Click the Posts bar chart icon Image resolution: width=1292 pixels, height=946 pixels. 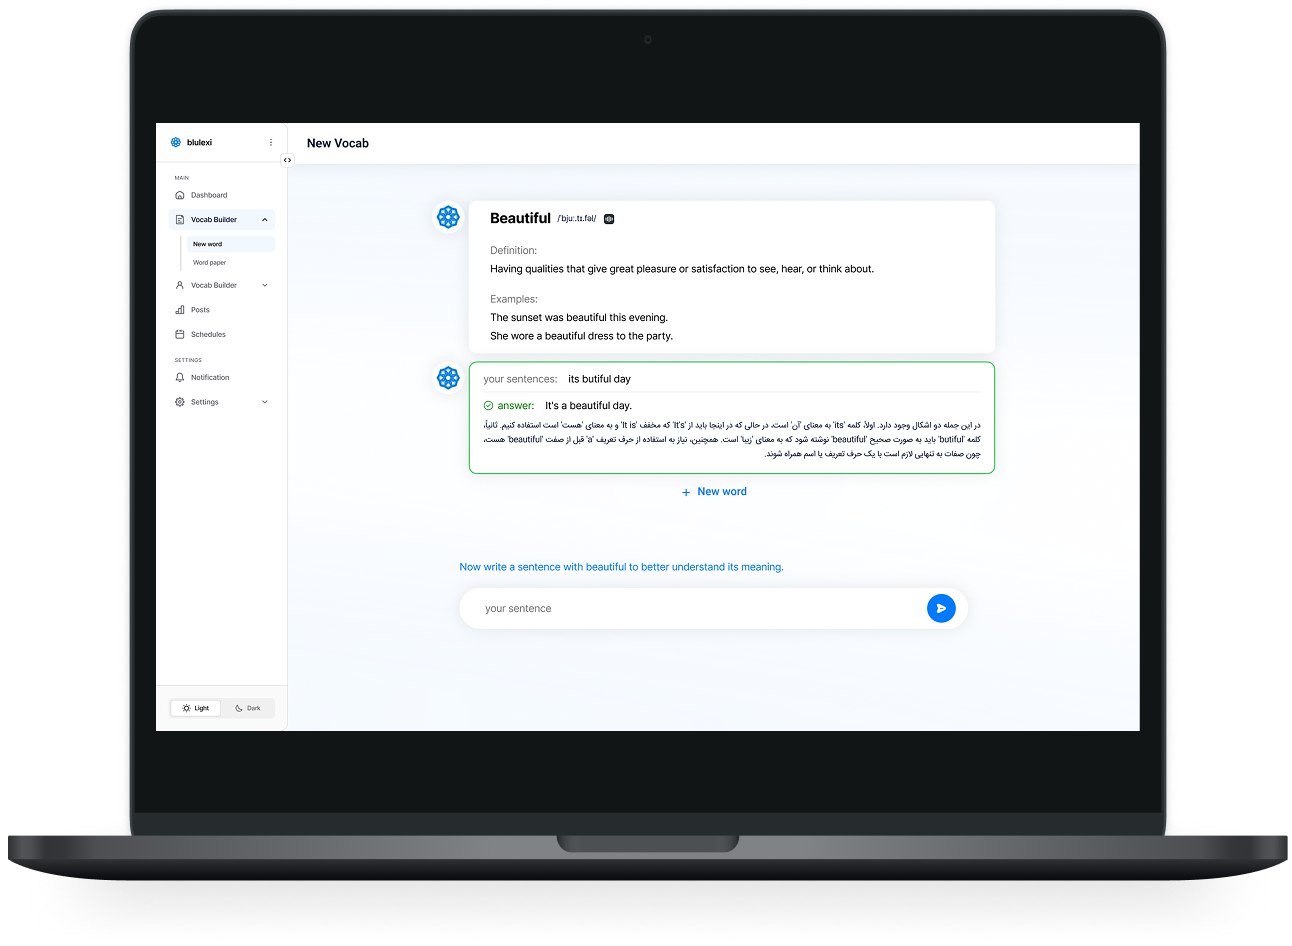[x=180, y=310]
